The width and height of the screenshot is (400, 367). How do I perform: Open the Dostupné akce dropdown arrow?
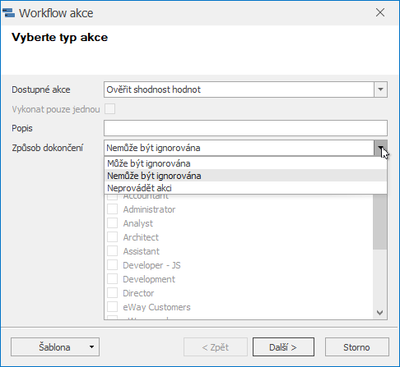(x=381, y=90)
